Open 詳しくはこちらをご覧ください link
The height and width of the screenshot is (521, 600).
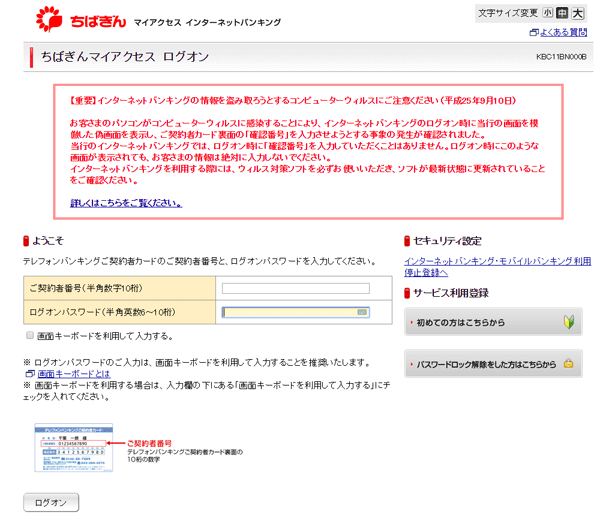pyautogui.click(x=126, y=203)
